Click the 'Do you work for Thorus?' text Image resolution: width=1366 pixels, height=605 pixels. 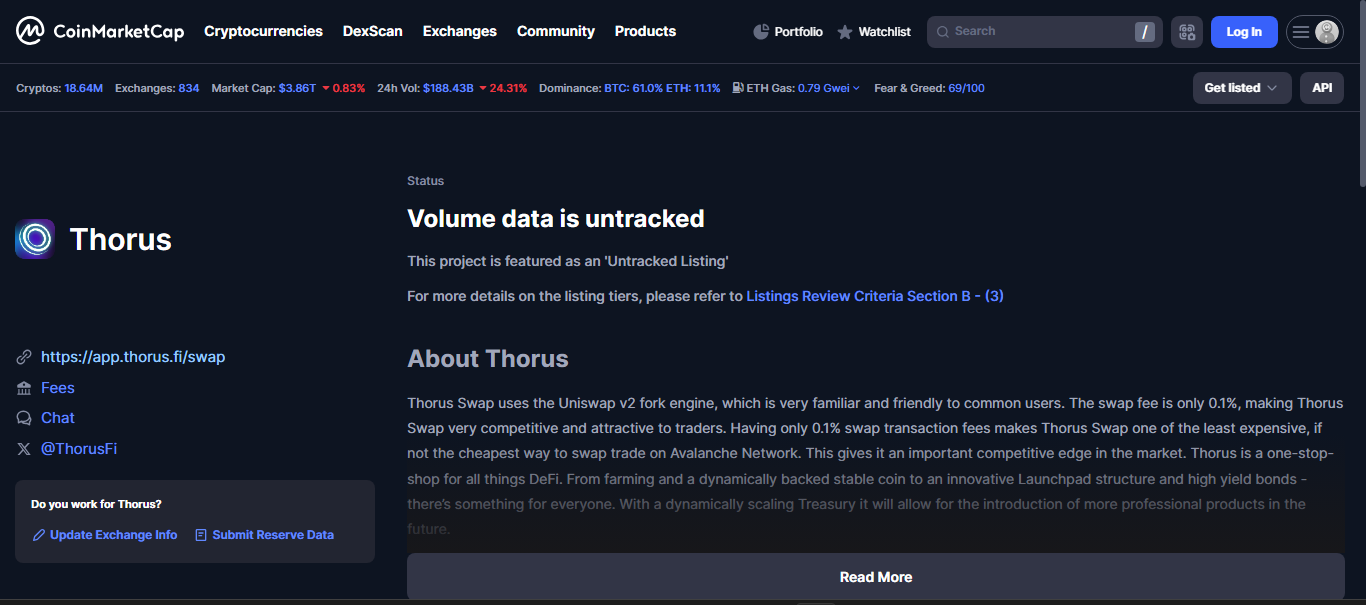point(96,504)
